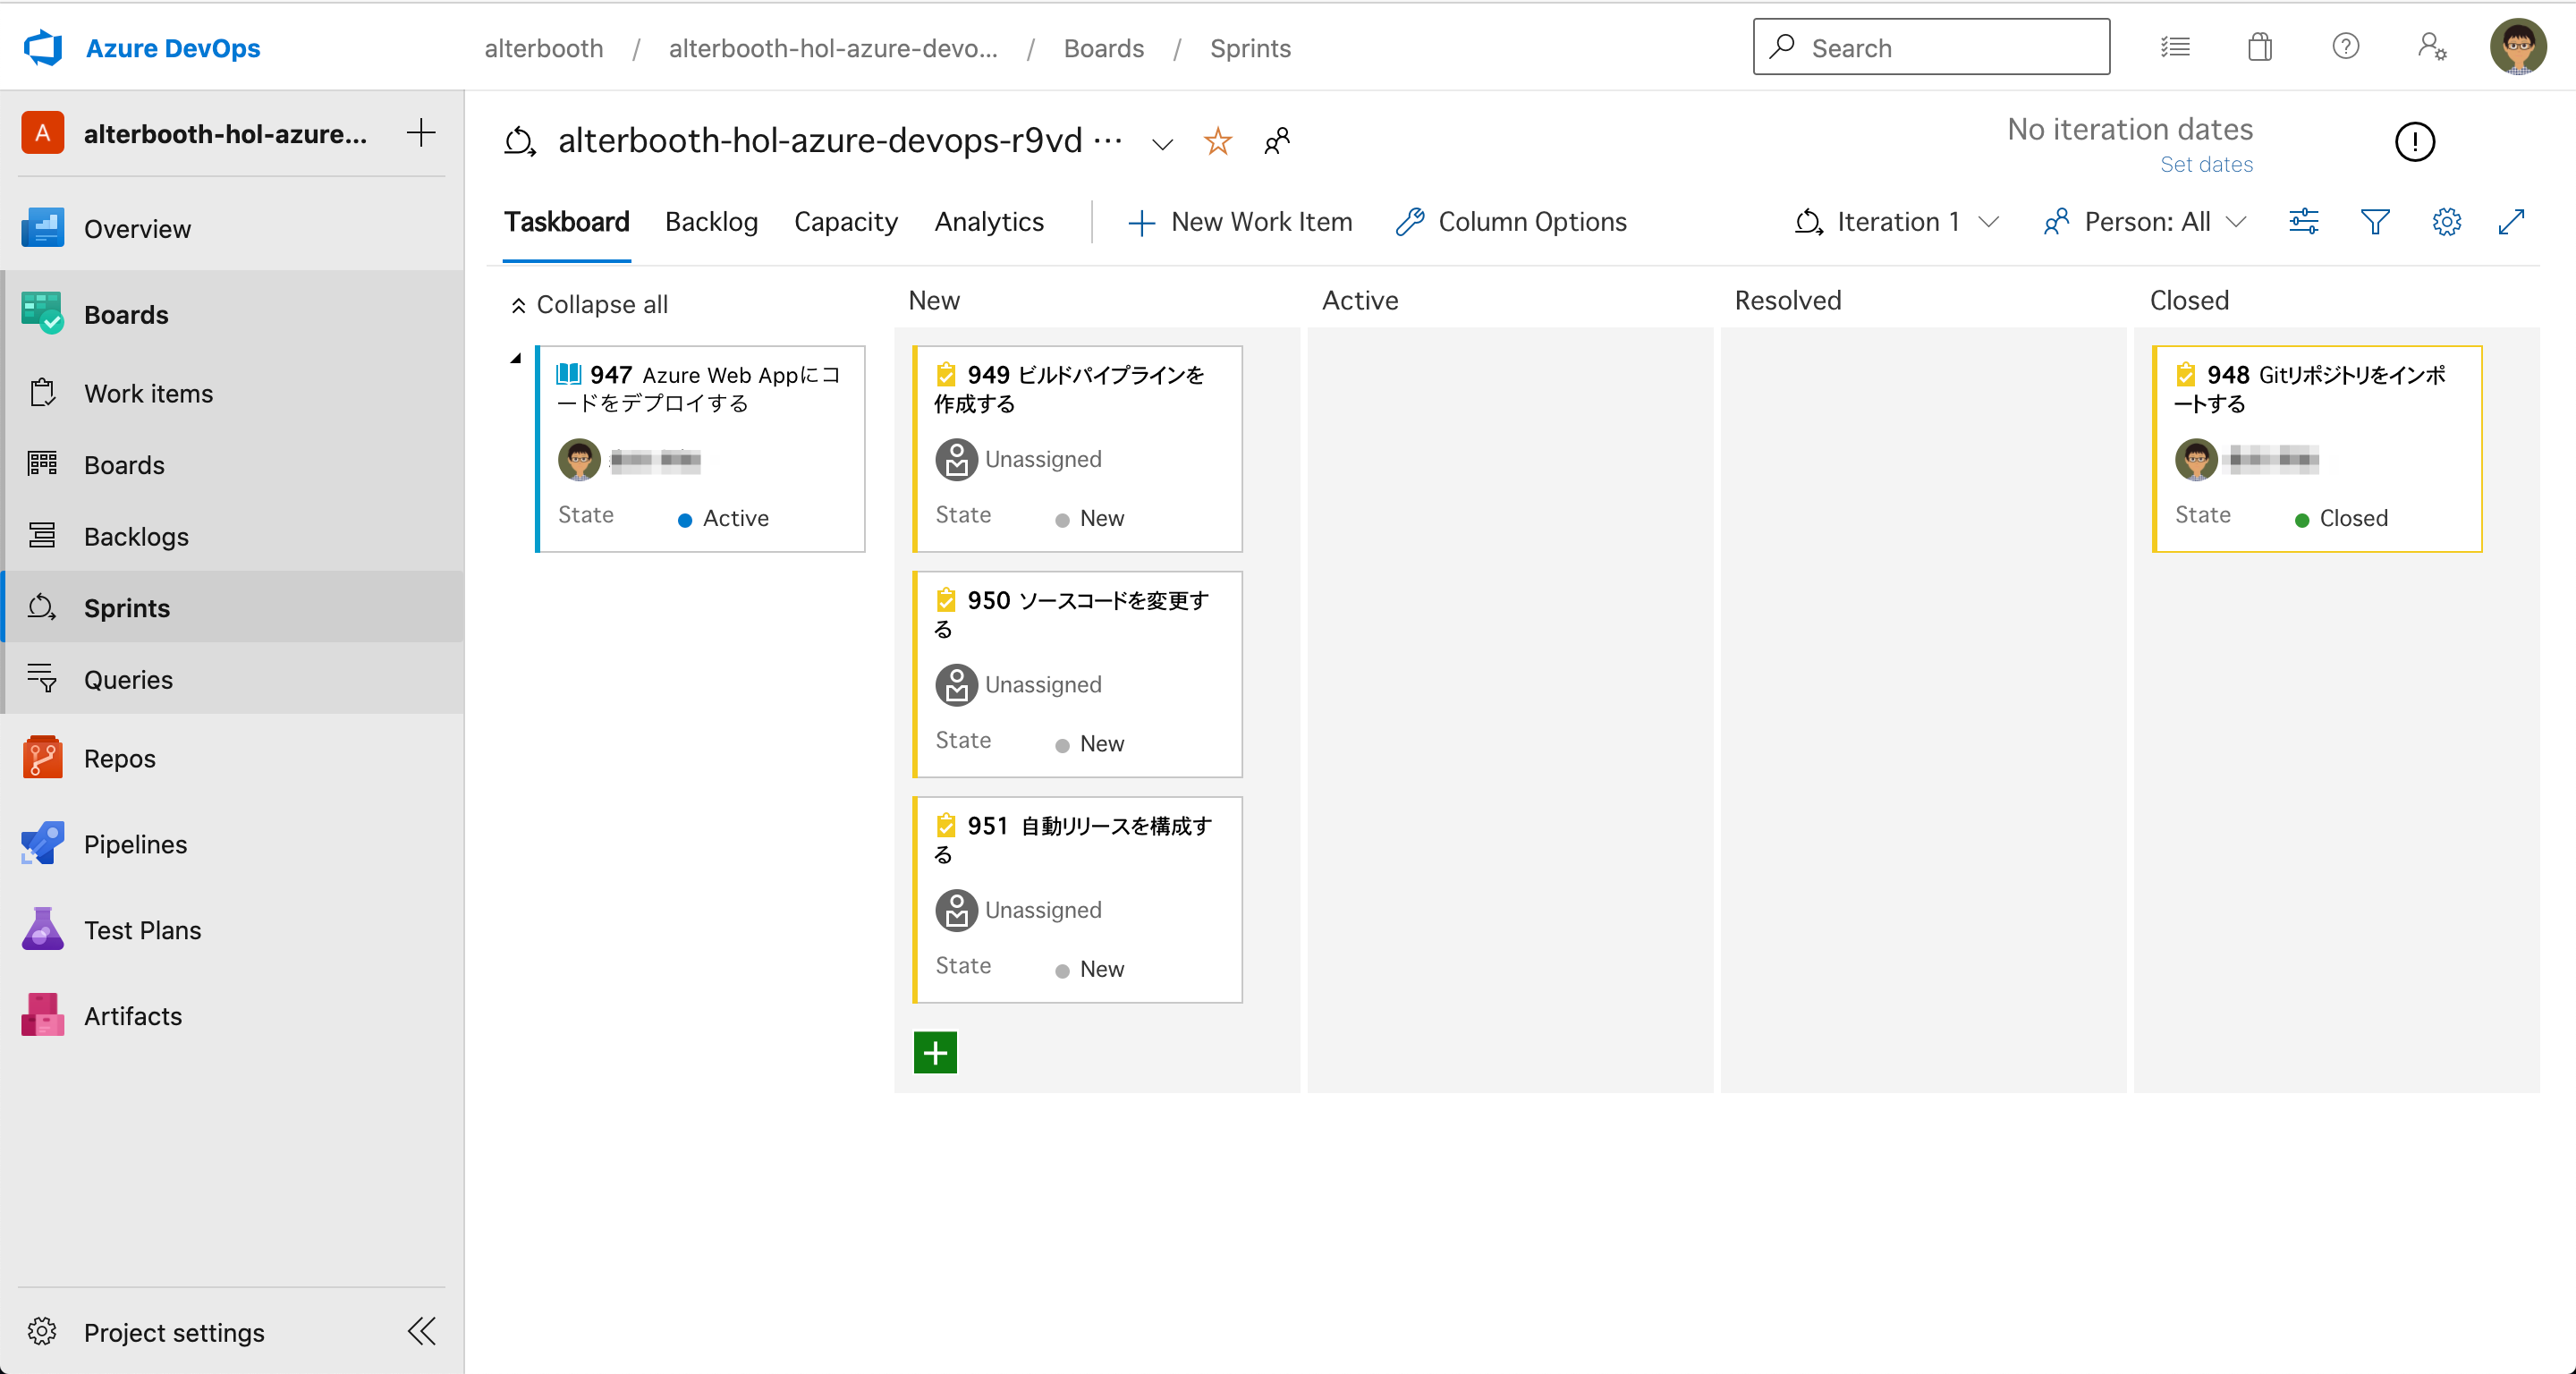Open the Person: All dropdown
The width and height of the screenshot is (2576, 1374).
click(2145, 222)
